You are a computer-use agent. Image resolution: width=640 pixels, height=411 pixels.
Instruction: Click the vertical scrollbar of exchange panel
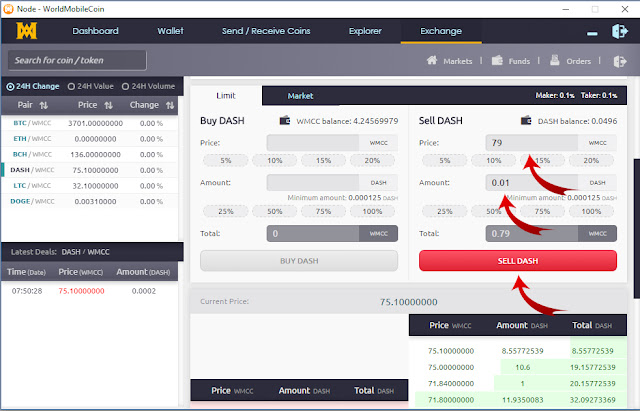click(636, 229)
